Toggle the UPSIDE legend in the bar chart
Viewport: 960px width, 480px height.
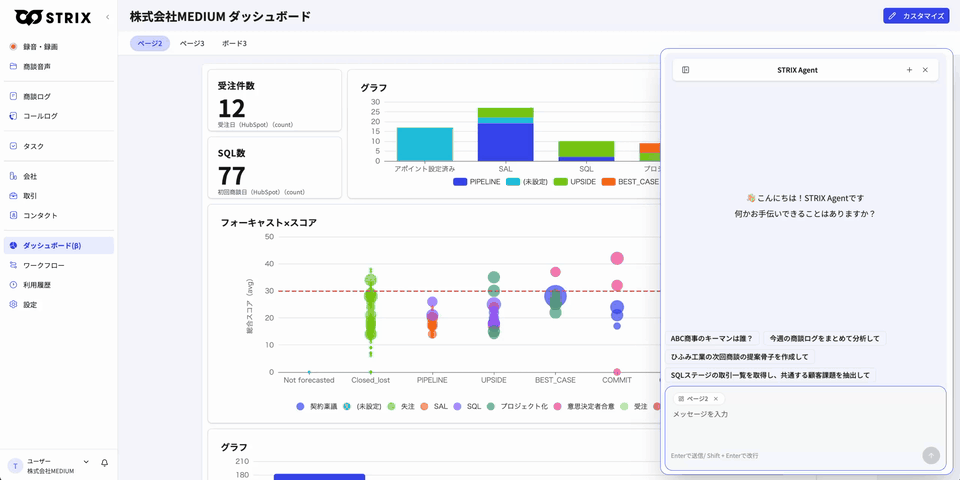point(574,182)
